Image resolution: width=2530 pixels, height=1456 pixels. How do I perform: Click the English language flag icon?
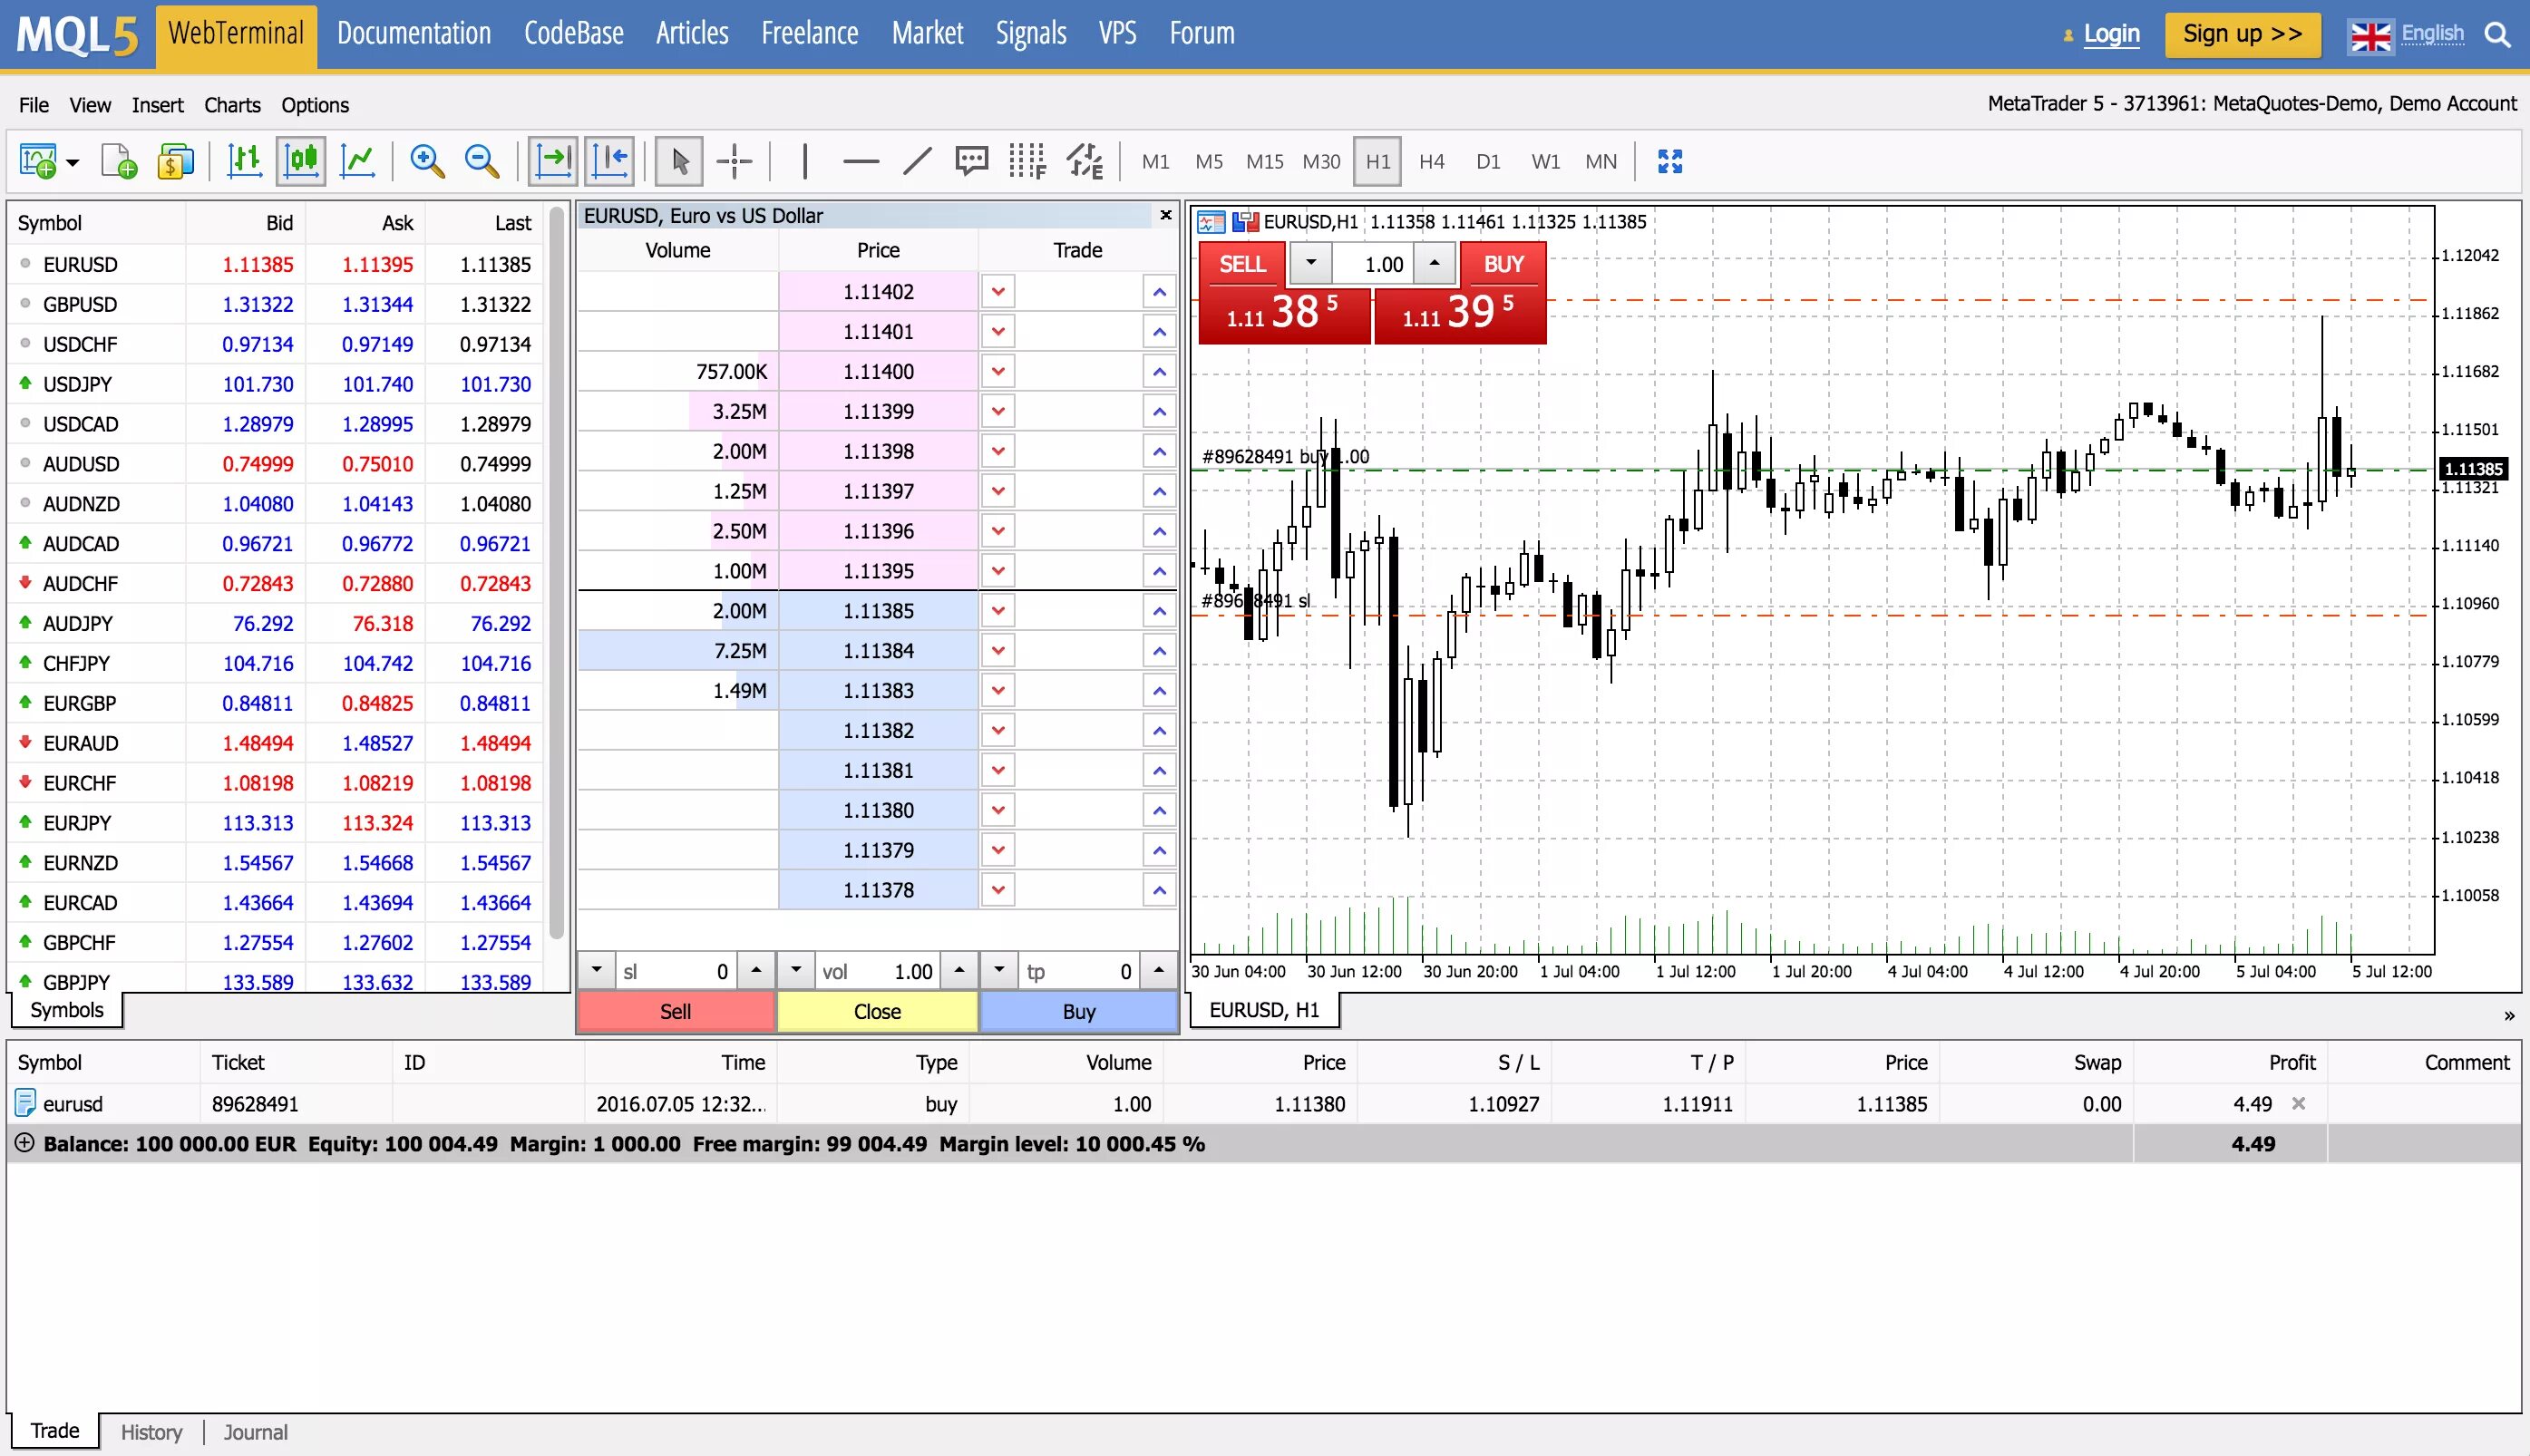pos(2370,36)
